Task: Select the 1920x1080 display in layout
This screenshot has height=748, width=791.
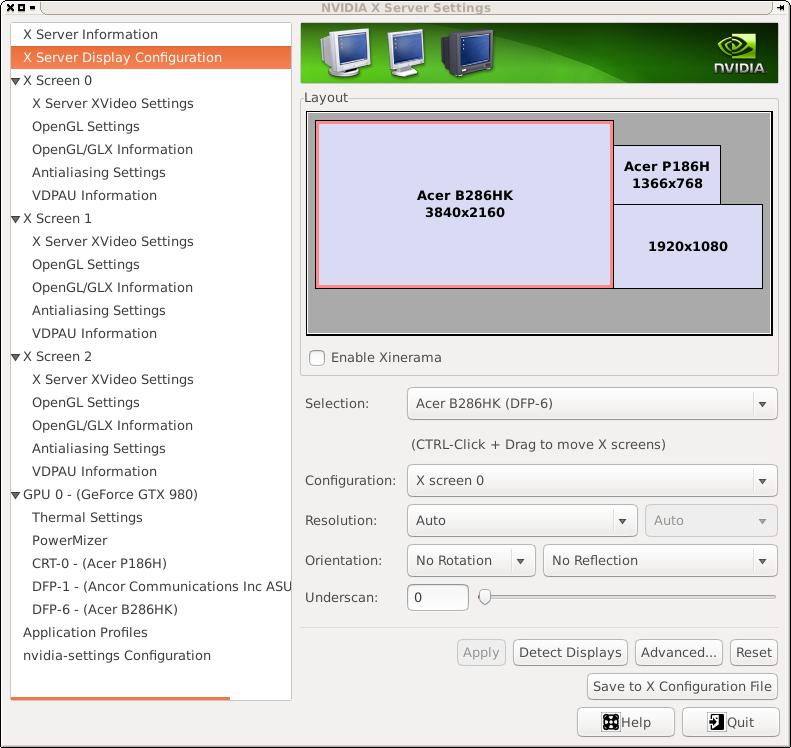Action: click(x=688, y=247)
